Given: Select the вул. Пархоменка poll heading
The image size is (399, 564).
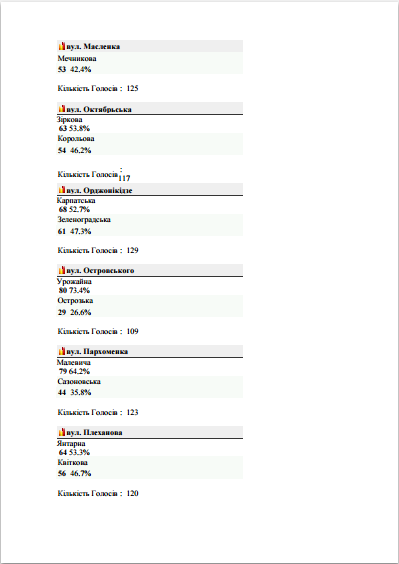Looking at the screenshot, I should pos(97,351).
